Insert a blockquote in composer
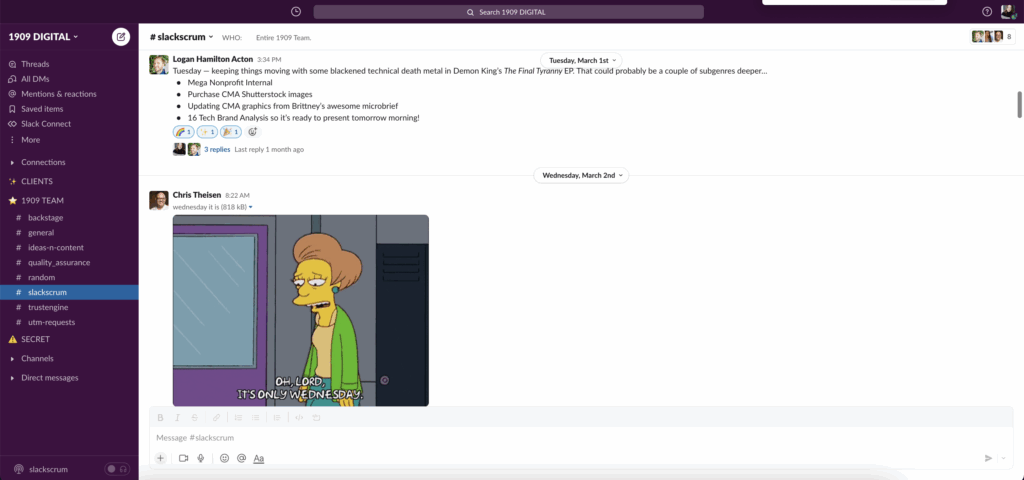This screenshot has width=1024, height=480. (x=277, y=417)
